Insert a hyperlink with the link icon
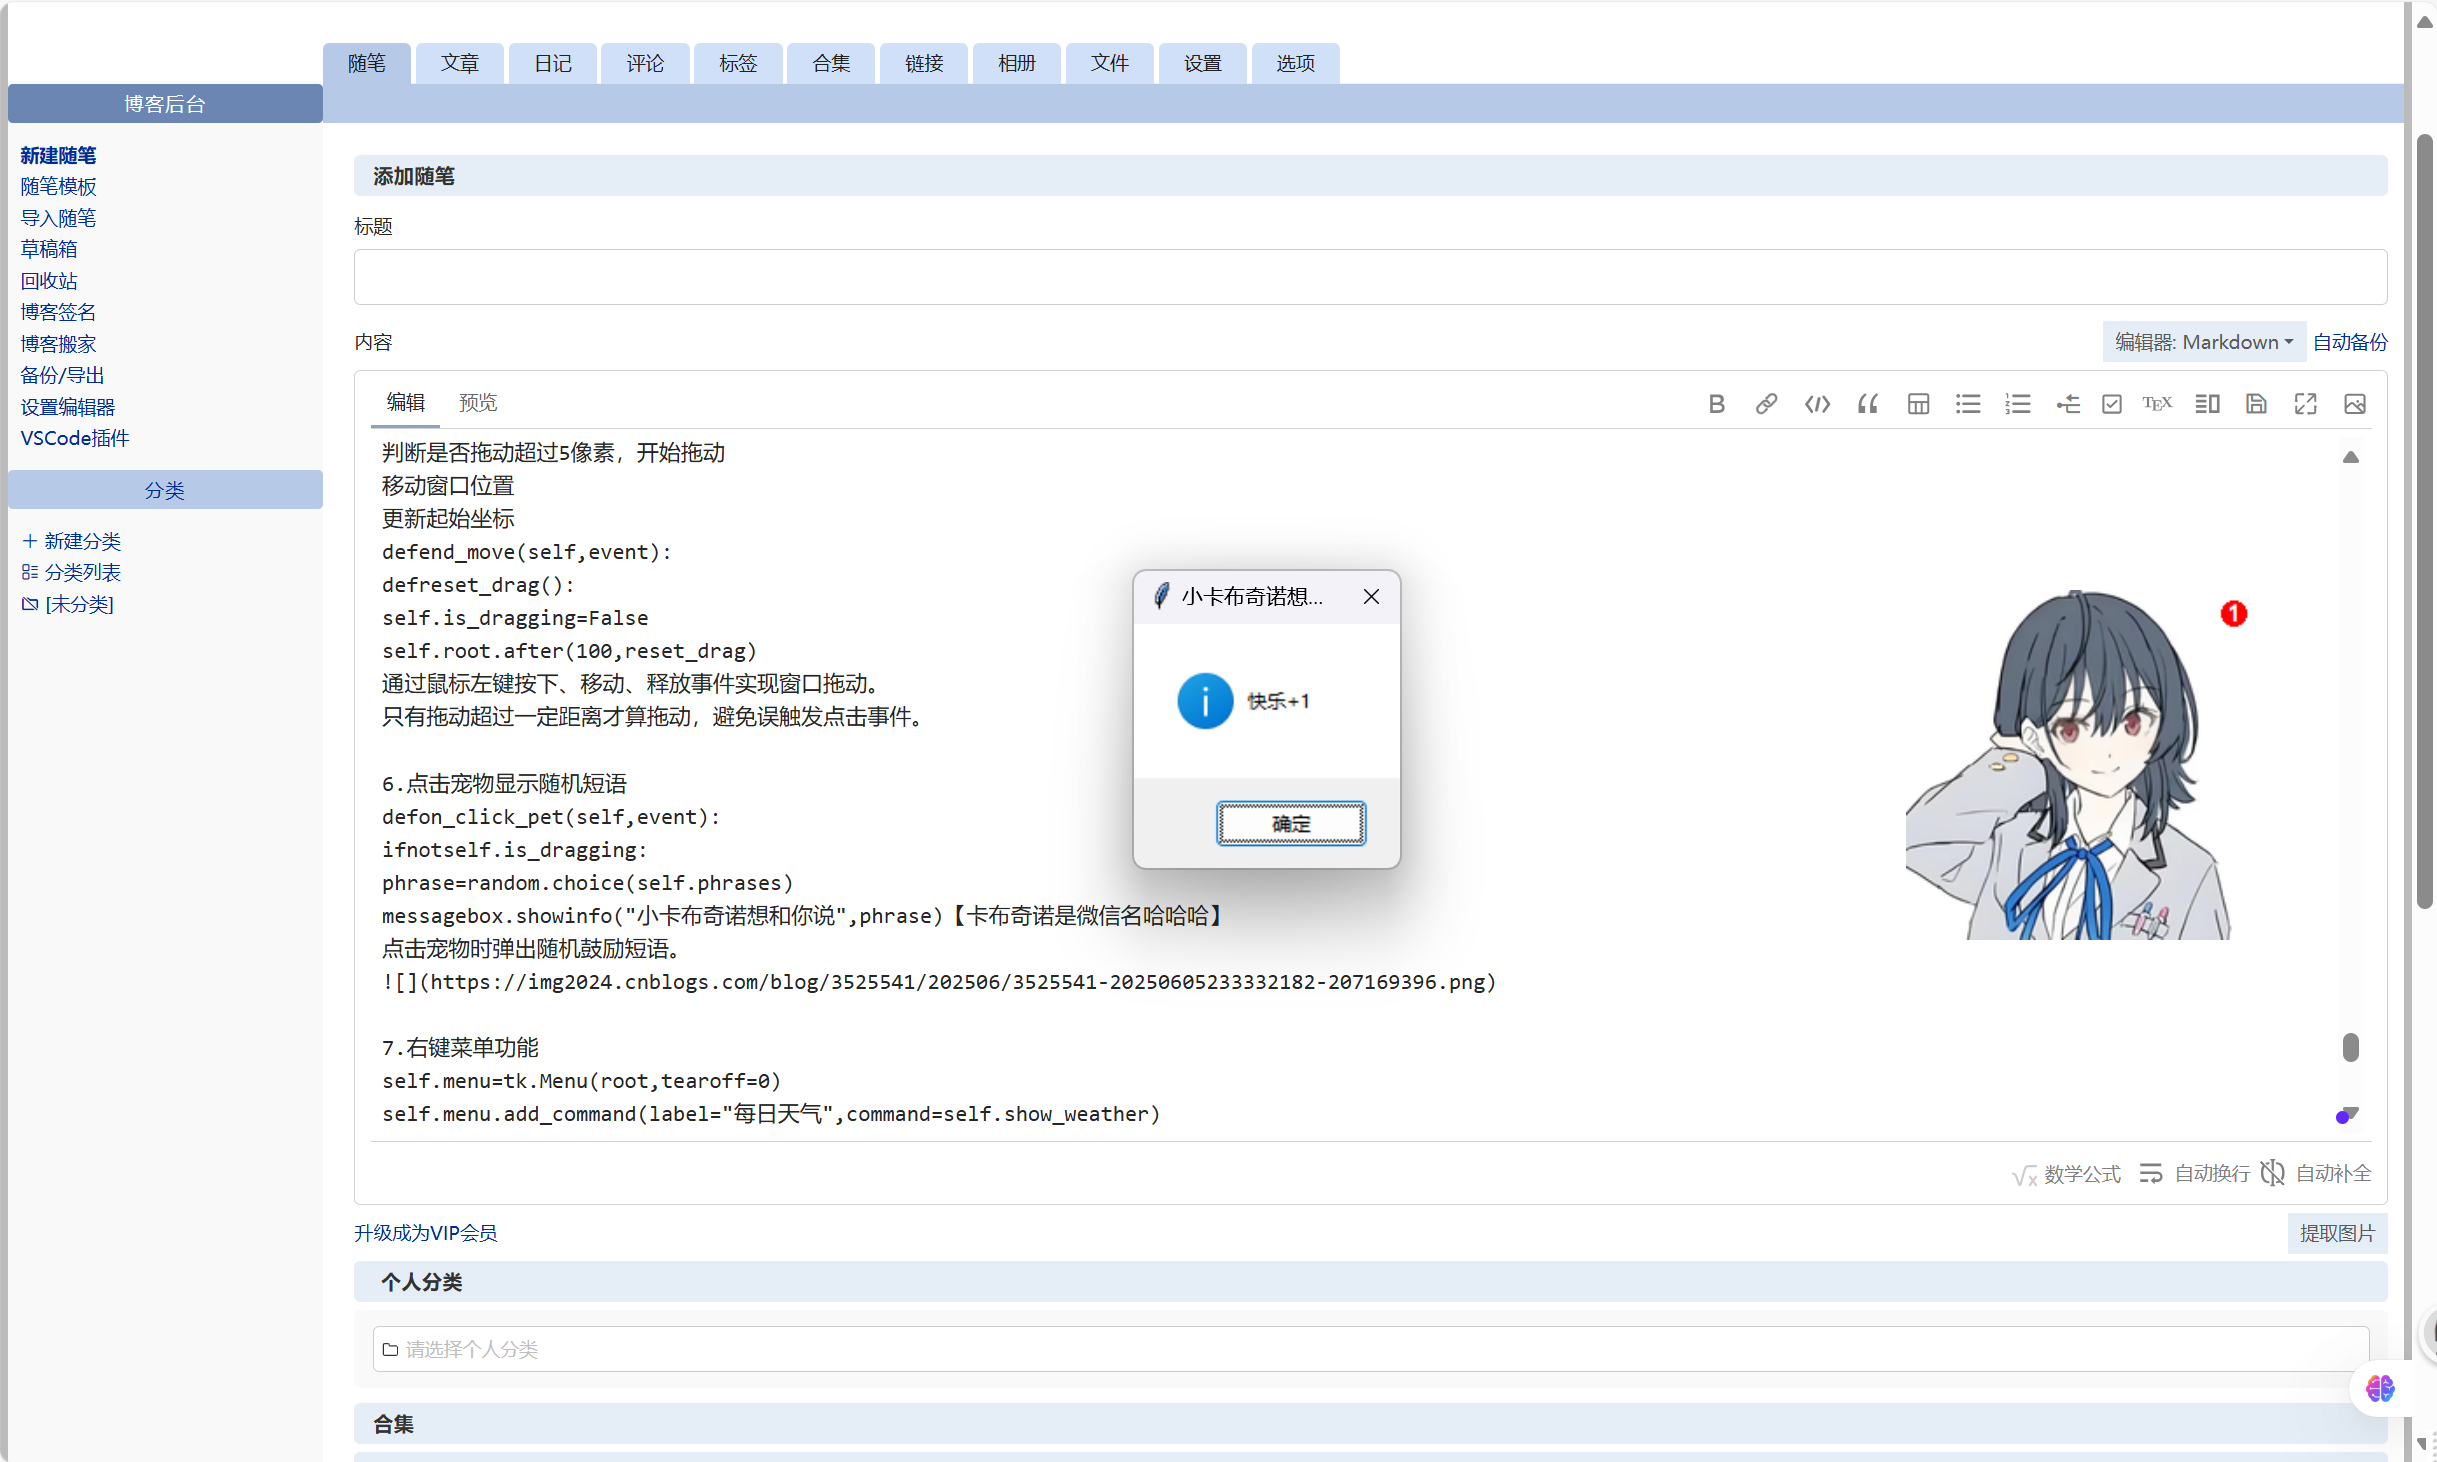The image size is (2437, 1462). pyautogui.click(x=1766, y=404)
